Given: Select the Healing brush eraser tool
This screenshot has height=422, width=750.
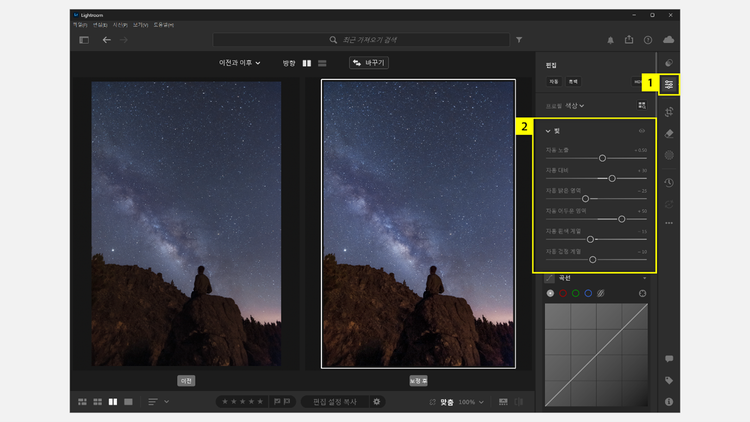Looking at the screenshot, I should [x=668, y=133].
